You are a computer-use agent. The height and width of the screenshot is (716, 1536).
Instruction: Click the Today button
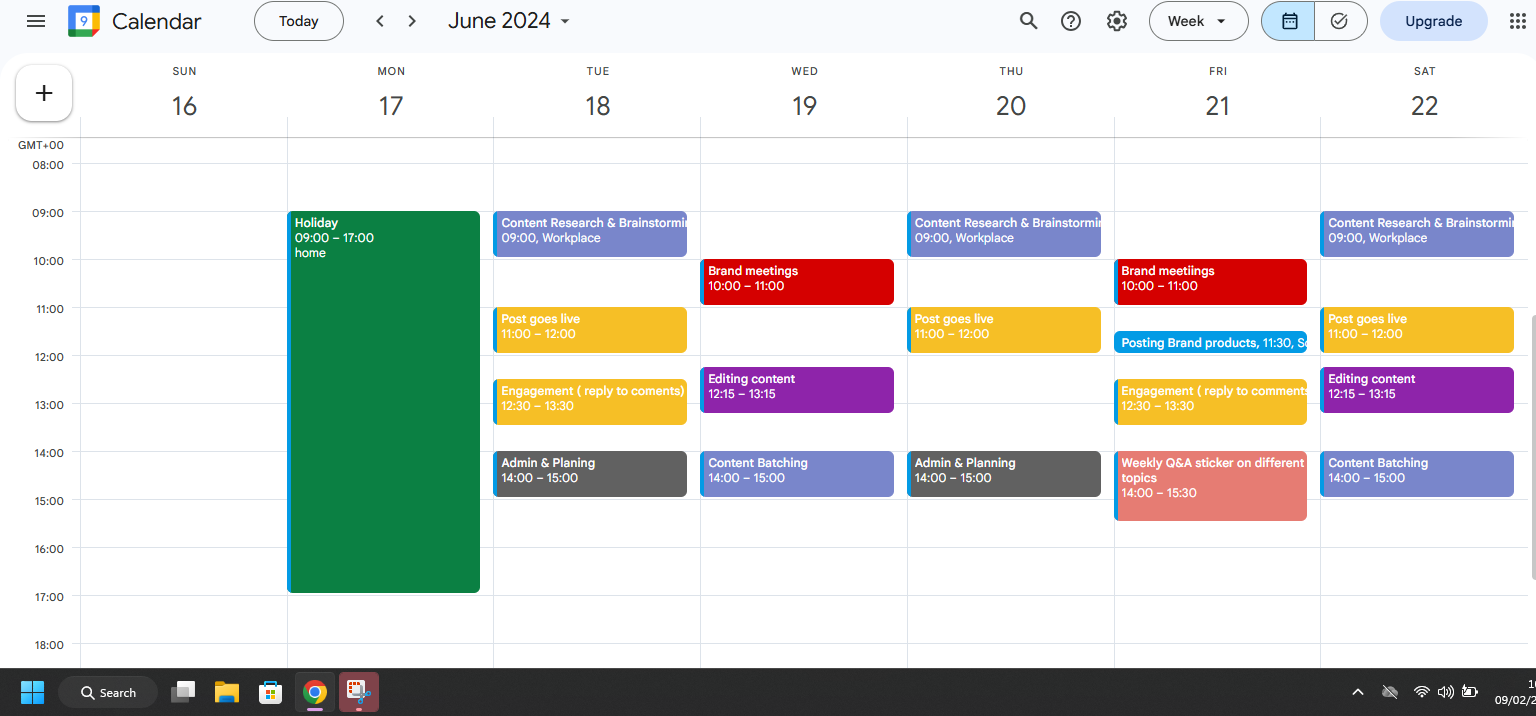pos(298,20)
